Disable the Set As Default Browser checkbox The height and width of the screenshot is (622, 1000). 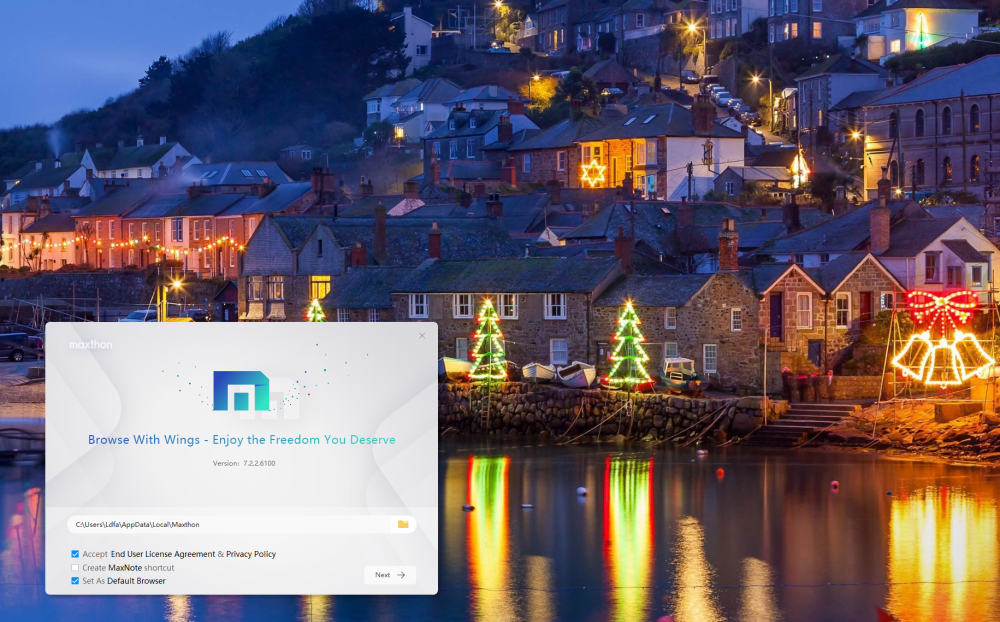(x=75, y=581)
